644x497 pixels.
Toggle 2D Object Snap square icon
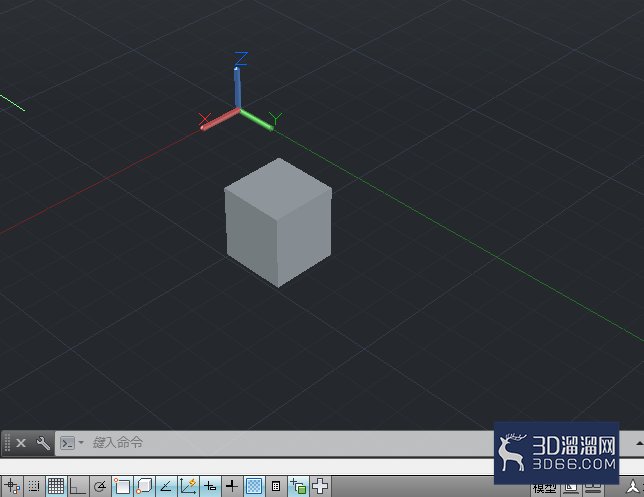point(122,487)
